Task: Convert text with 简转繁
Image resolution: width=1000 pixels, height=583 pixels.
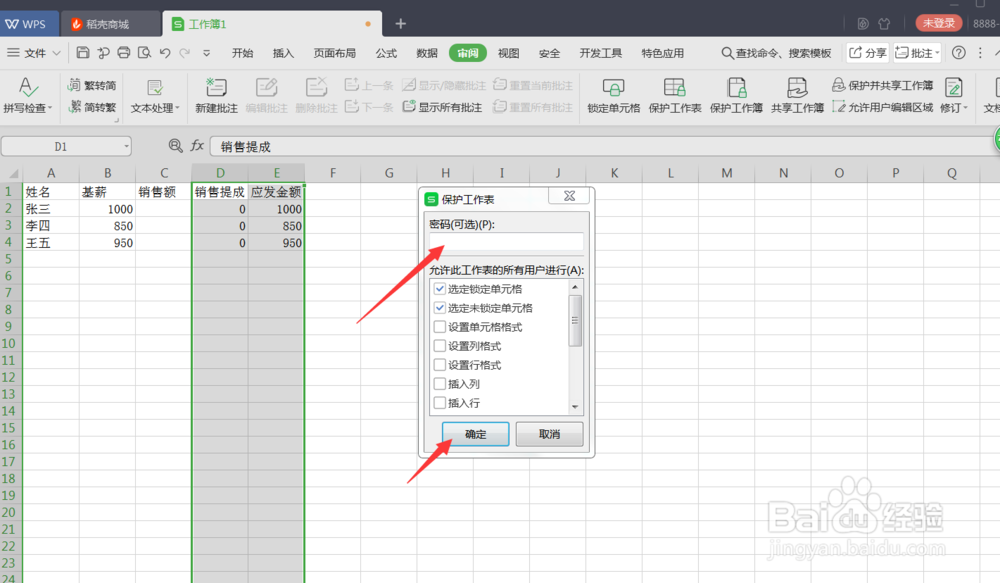Action: click(x=92, y=107)
